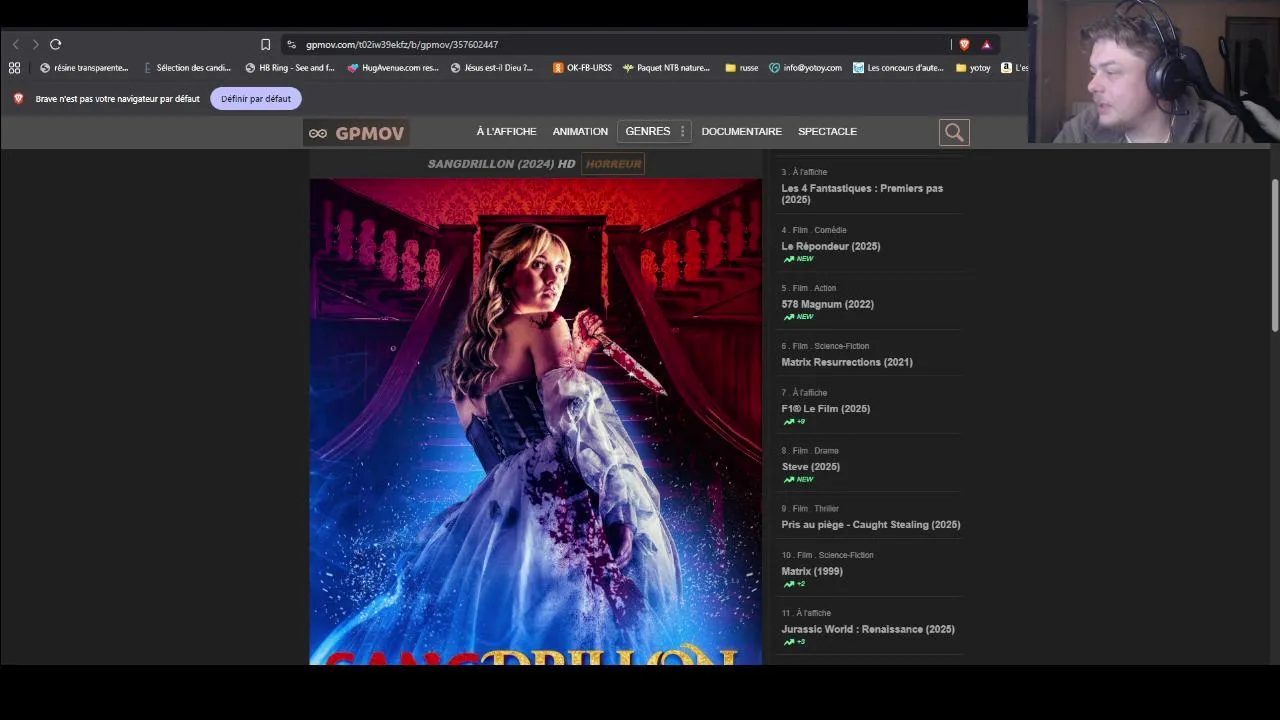Open the DOCUMENTAIRE menu

tap(741, 131)
